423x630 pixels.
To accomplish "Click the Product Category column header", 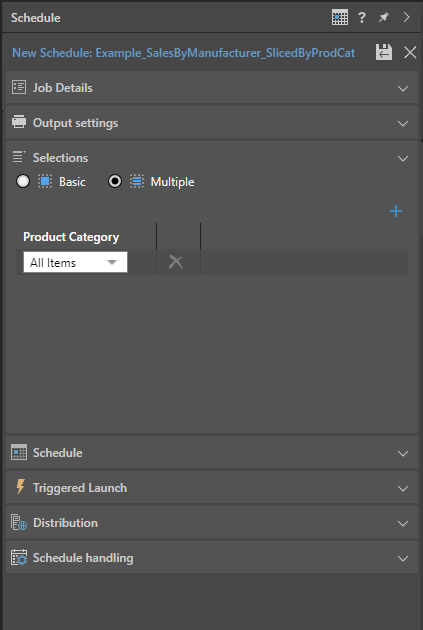I will 71,237.
